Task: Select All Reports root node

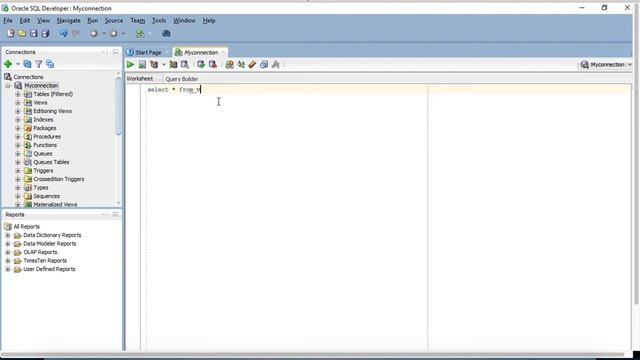Action: click(27, 227)
